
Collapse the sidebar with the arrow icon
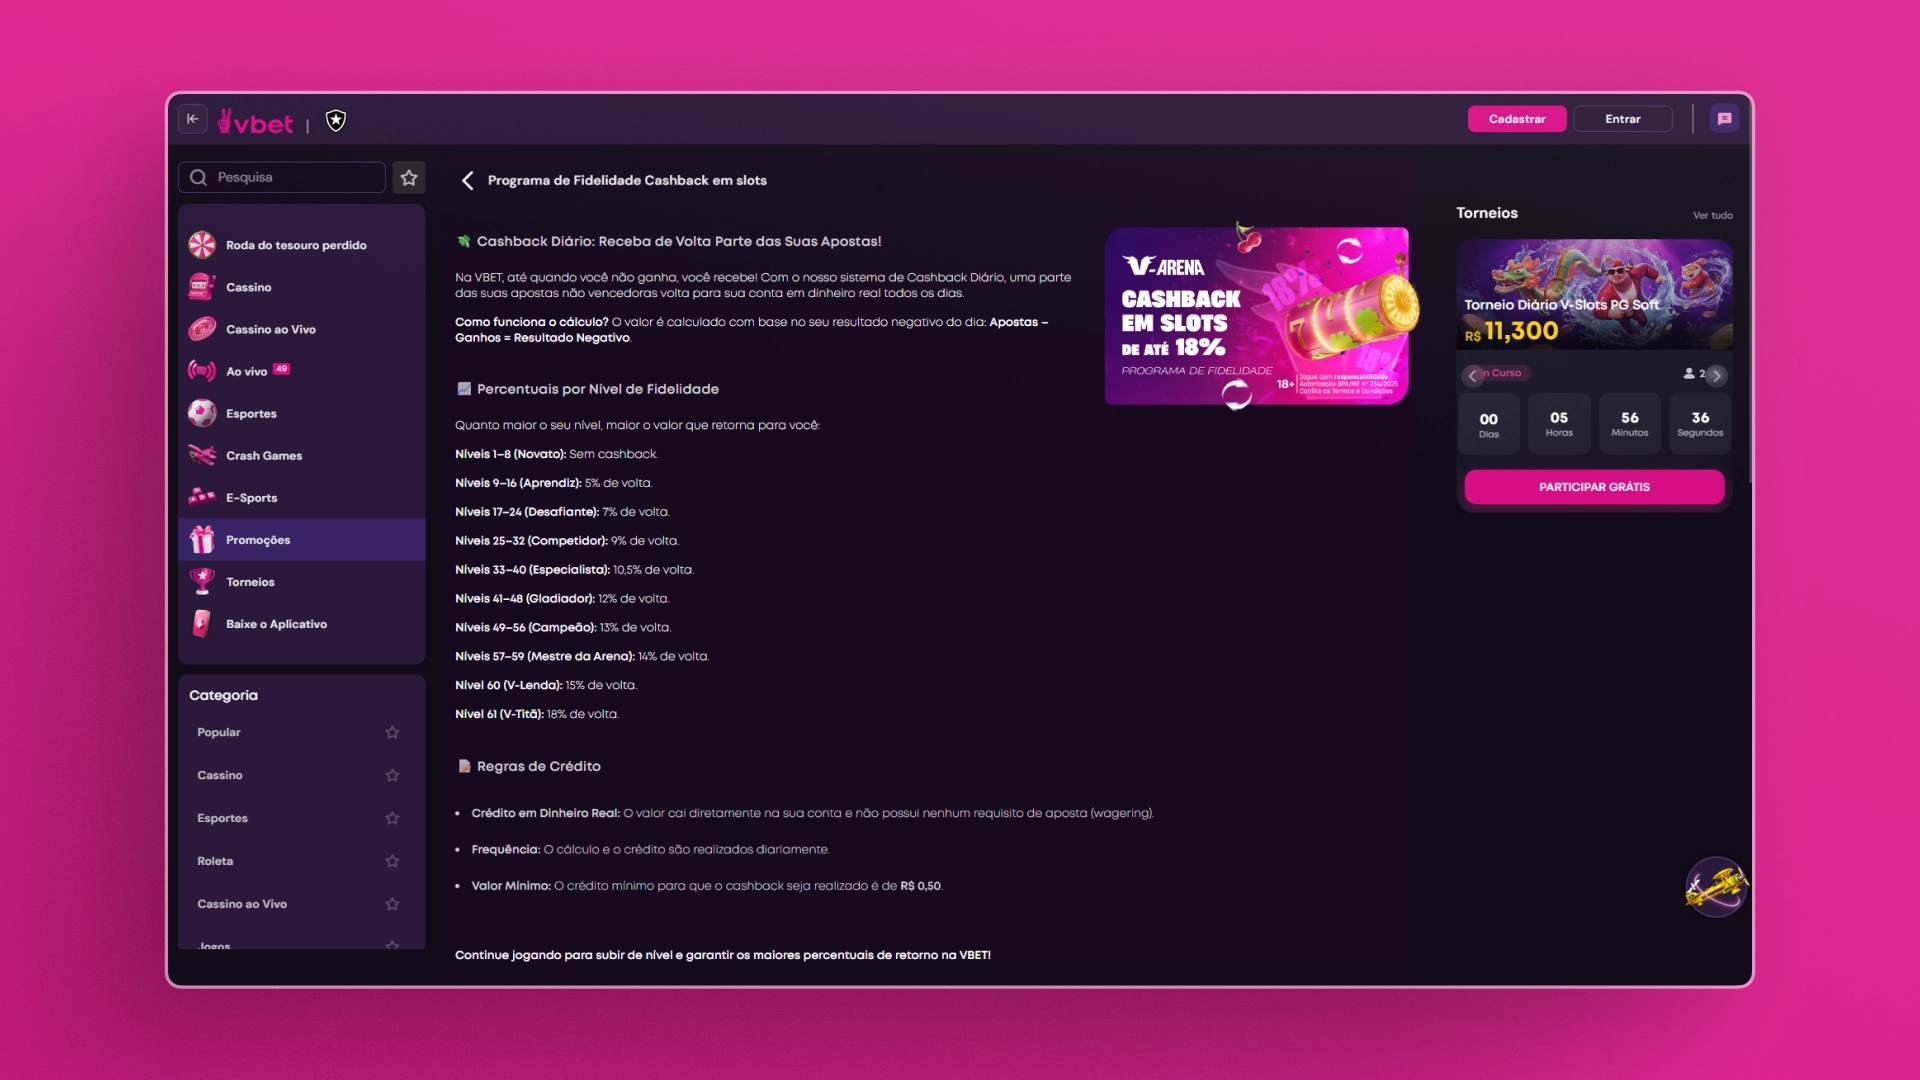[x=193, y=119]
